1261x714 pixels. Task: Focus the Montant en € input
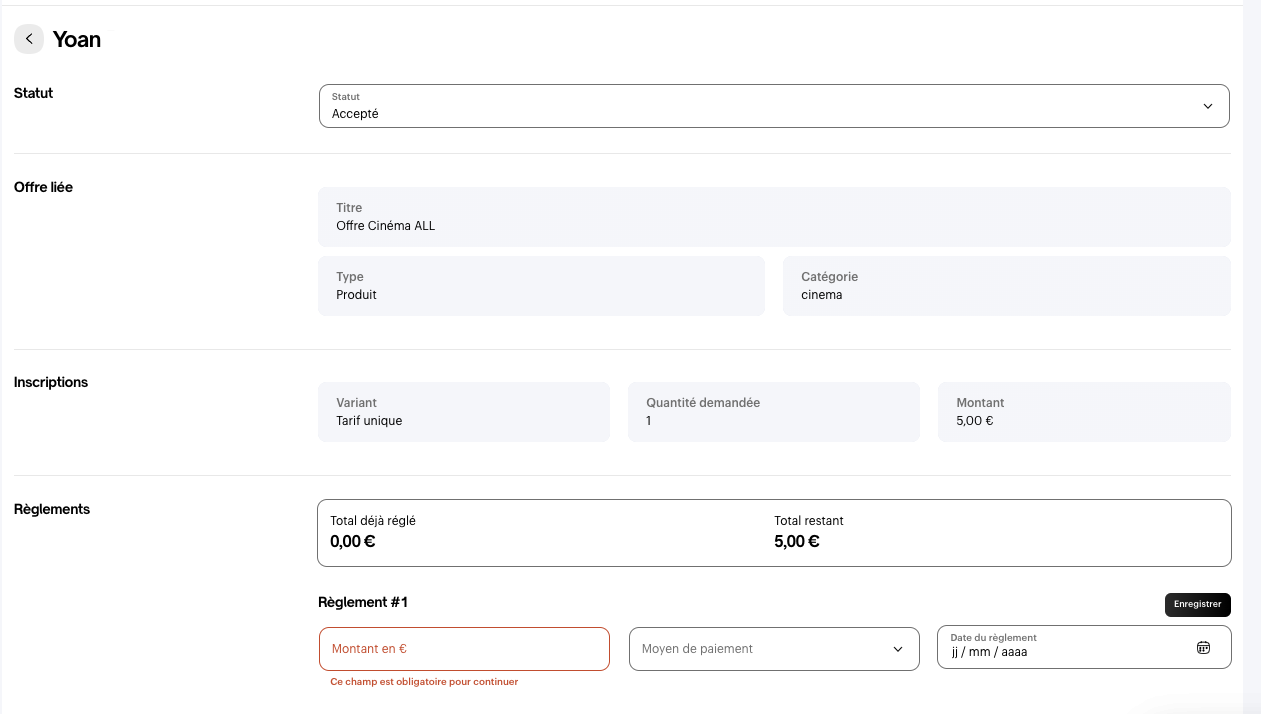pyautogui.click(x=464, y=649)
